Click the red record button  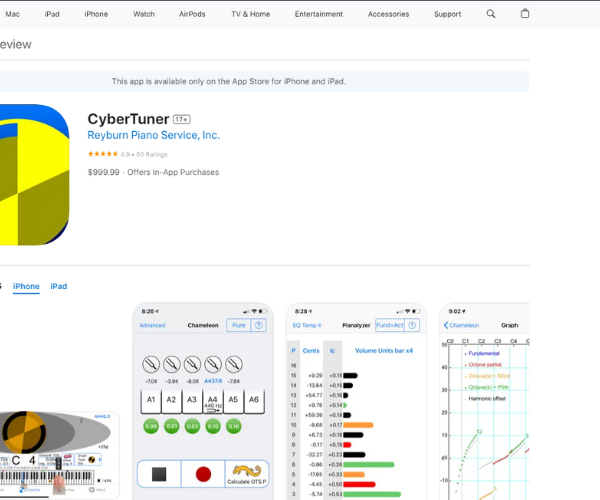(x=203, y=474)
